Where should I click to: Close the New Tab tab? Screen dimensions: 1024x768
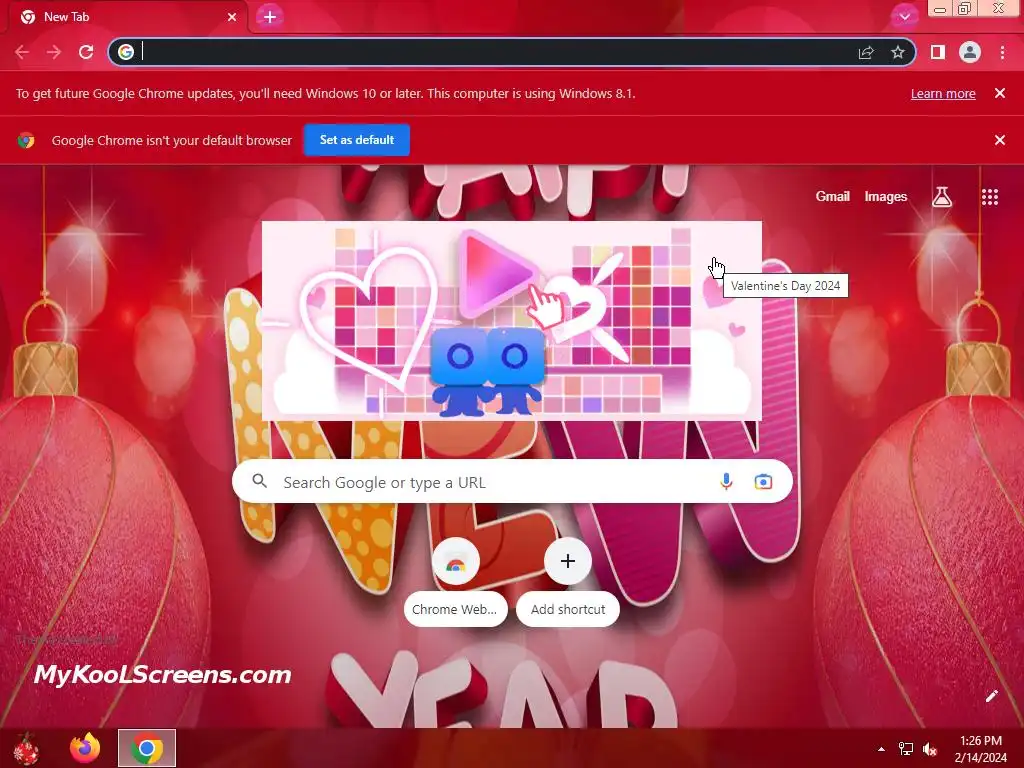tap(232, 17)
